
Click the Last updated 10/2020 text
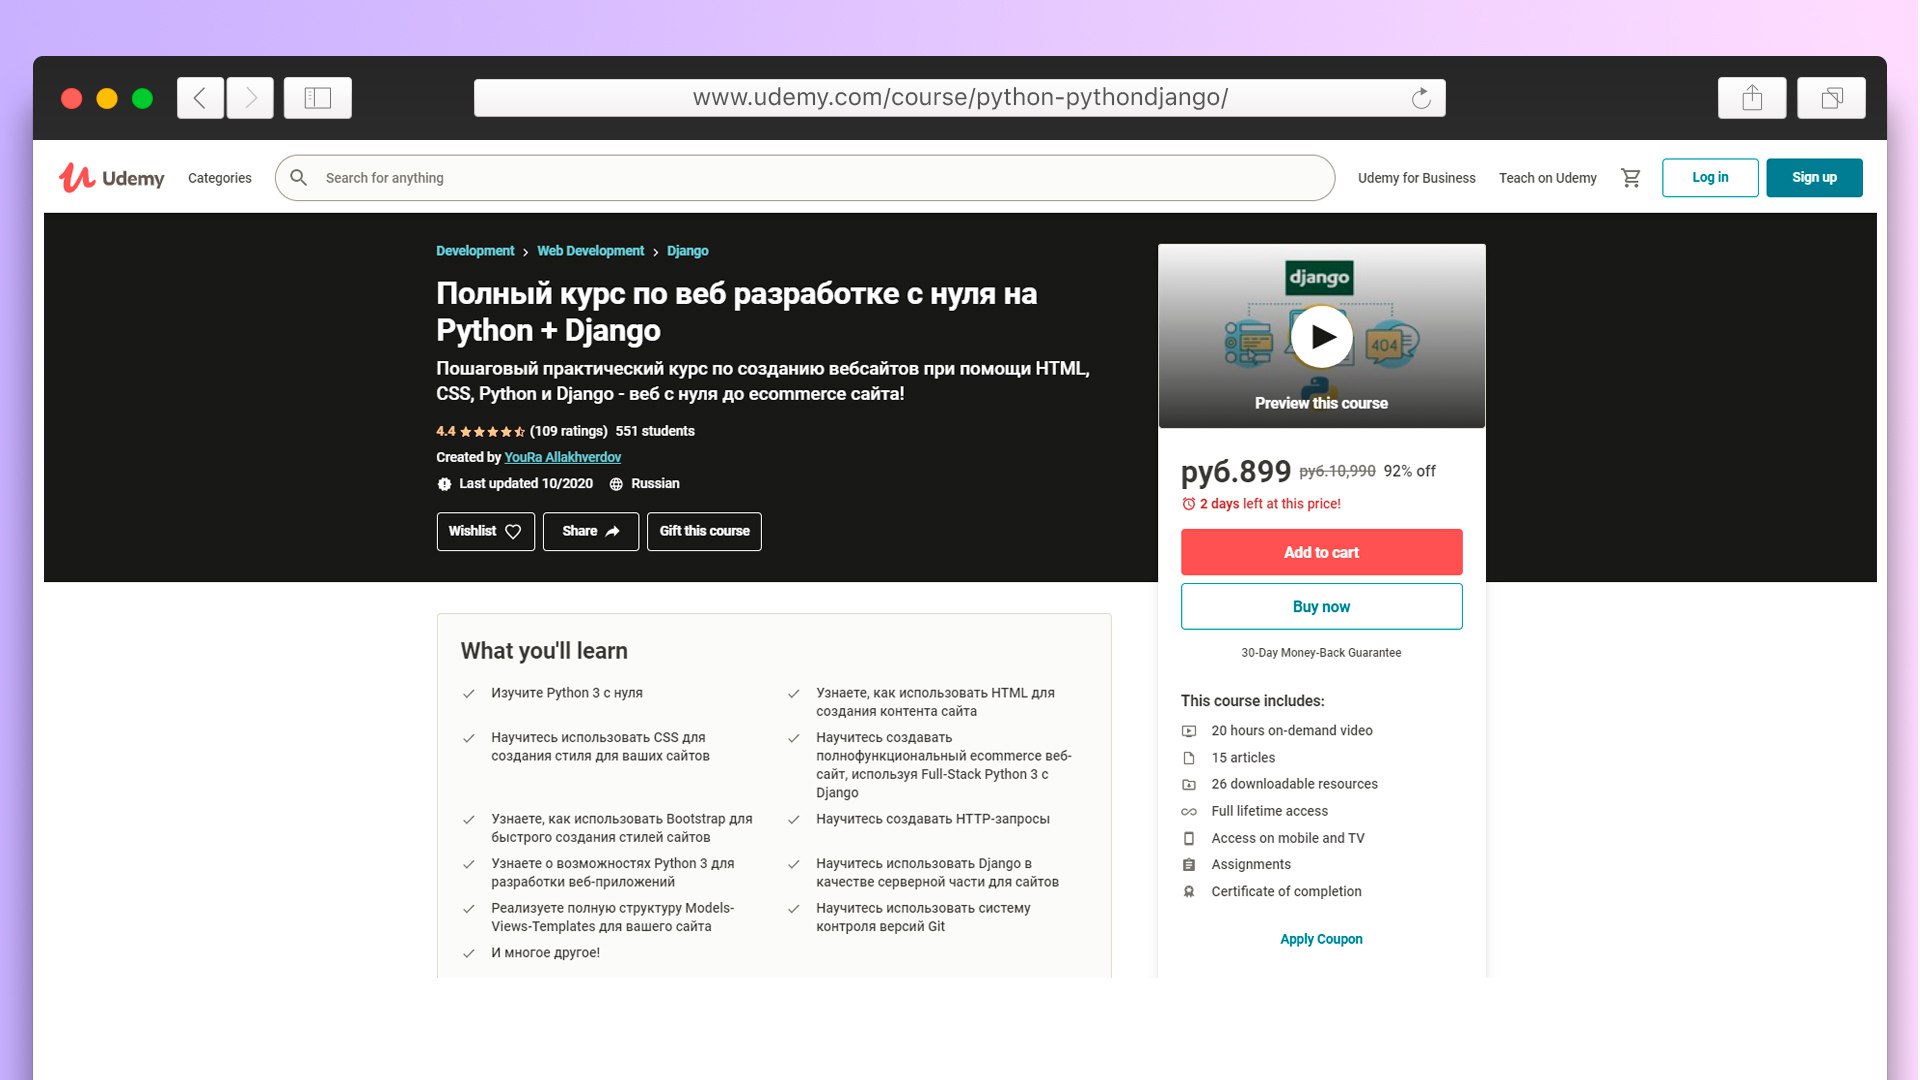click(526, 483)
